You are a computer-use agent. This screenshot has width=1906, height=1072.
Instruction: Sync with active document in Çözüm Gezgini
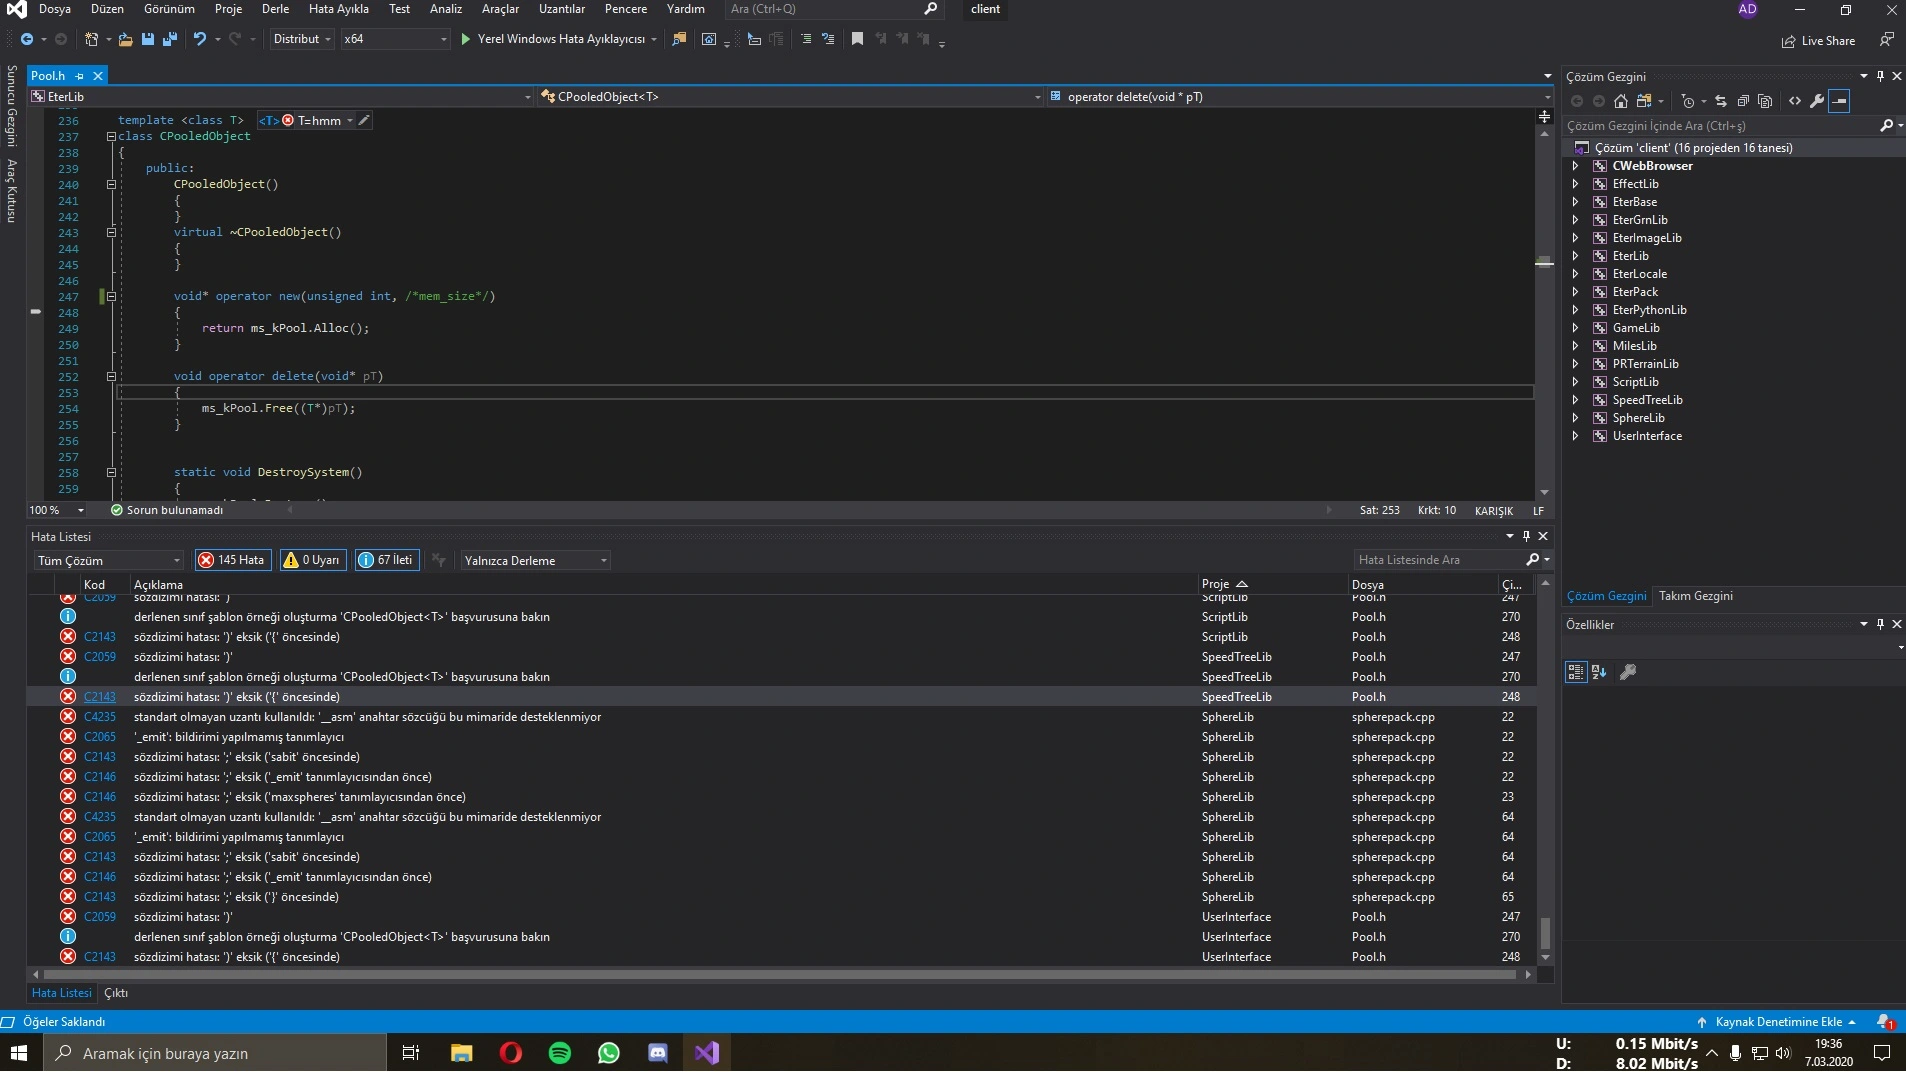[x=1721, y=101]
